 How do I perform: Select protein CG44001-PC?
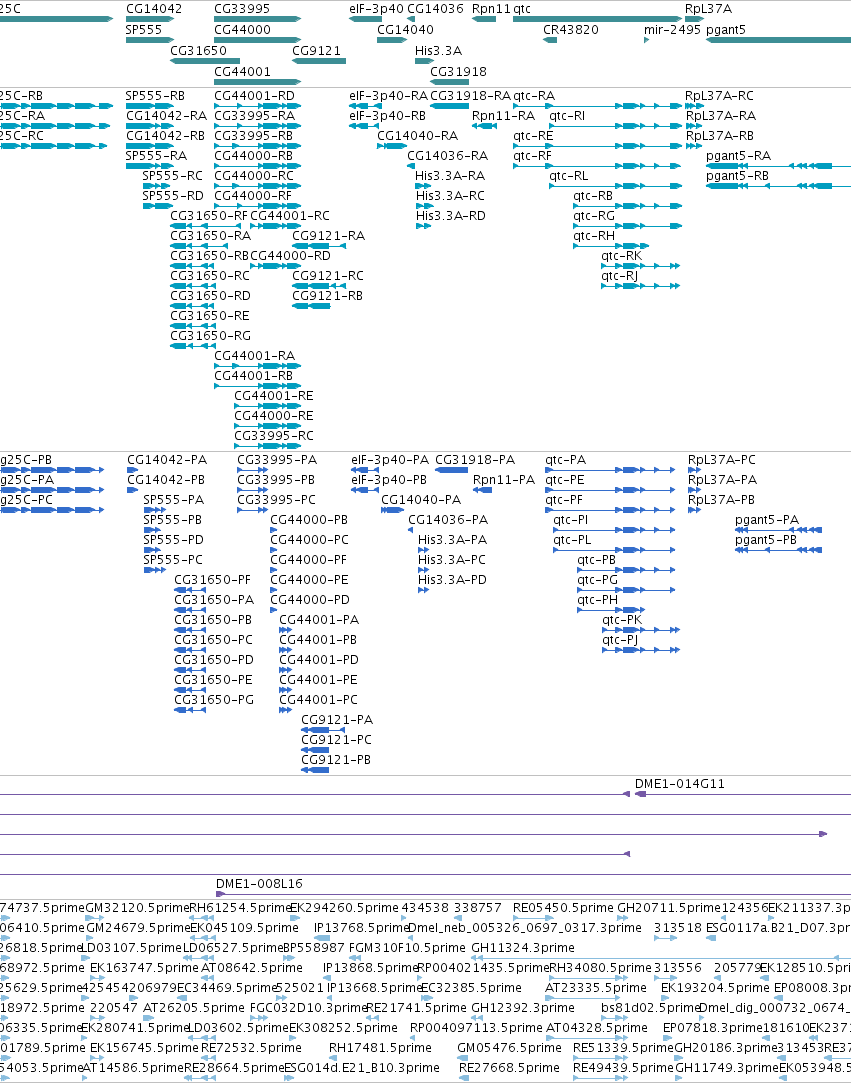click(x=318, y=700)
